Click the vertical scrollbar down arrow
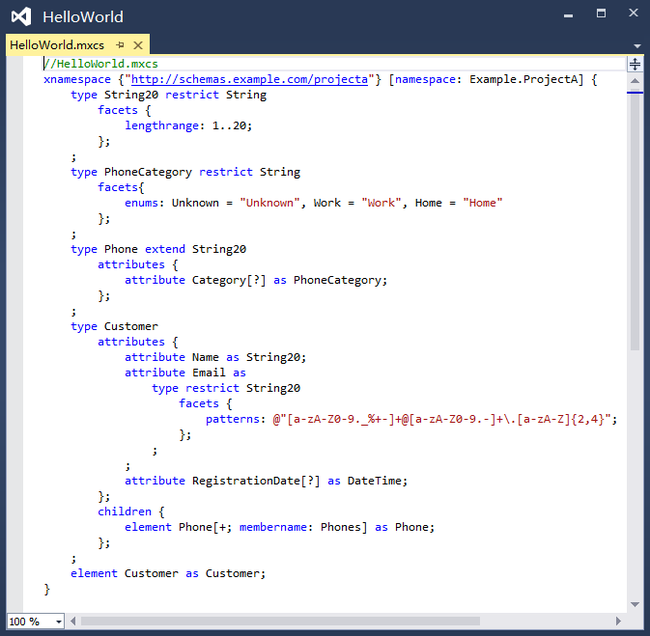The height and width of the screenshot is (636, 650). pyautogui.click(x=635, y=604)
